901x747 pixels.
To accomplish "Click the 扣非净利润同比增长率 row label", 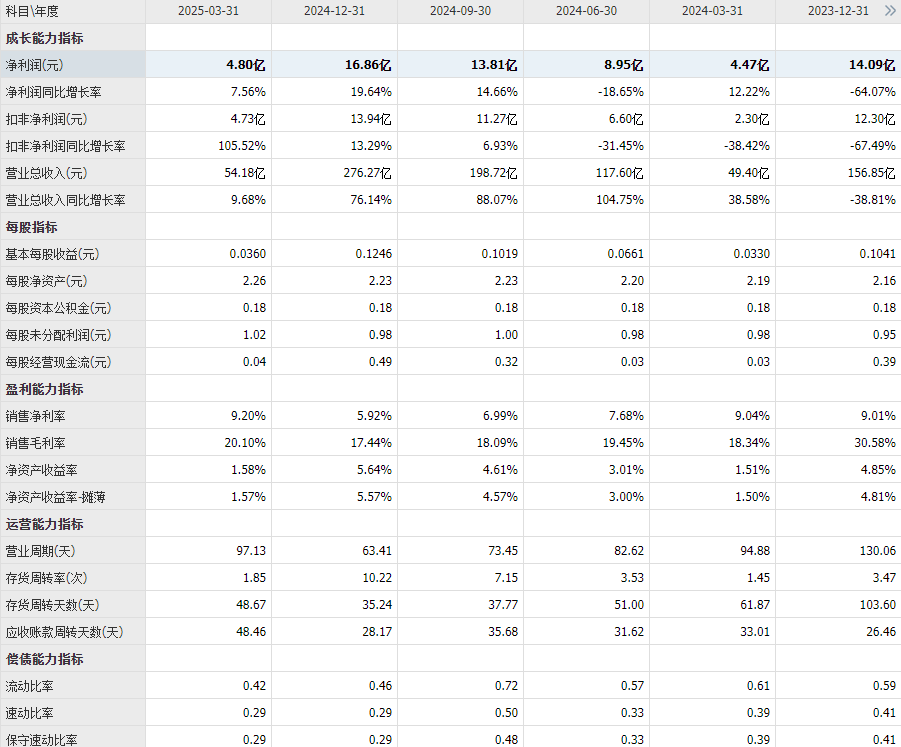I will 66,146.
